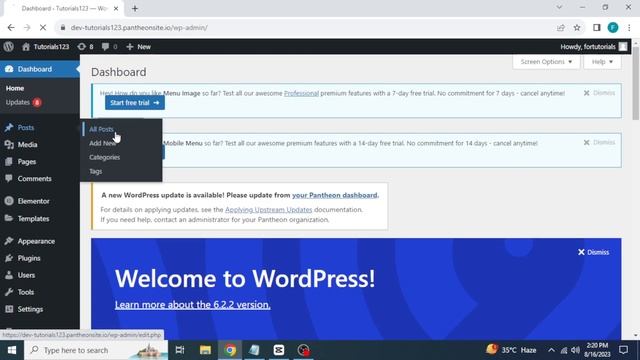The width and height of the screenshot is (640, 360).
Task: Open the Posts pin icon in sidebar
Action: point(9,128)
